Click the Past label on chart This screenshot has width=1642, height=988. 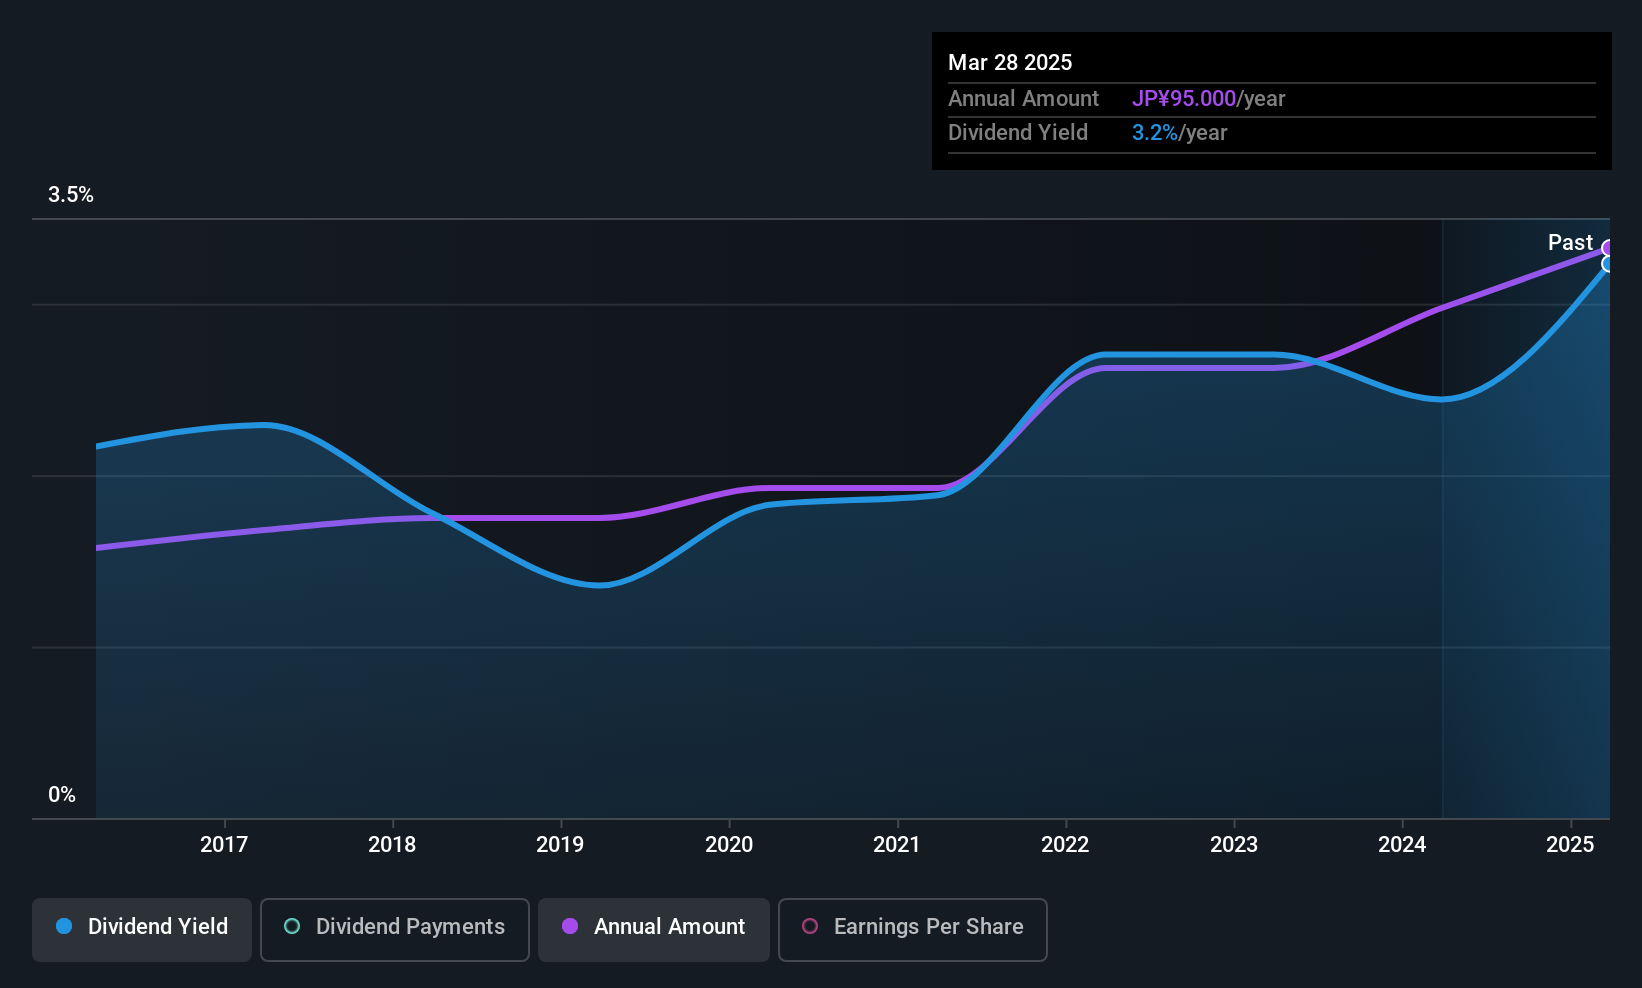1570,243
